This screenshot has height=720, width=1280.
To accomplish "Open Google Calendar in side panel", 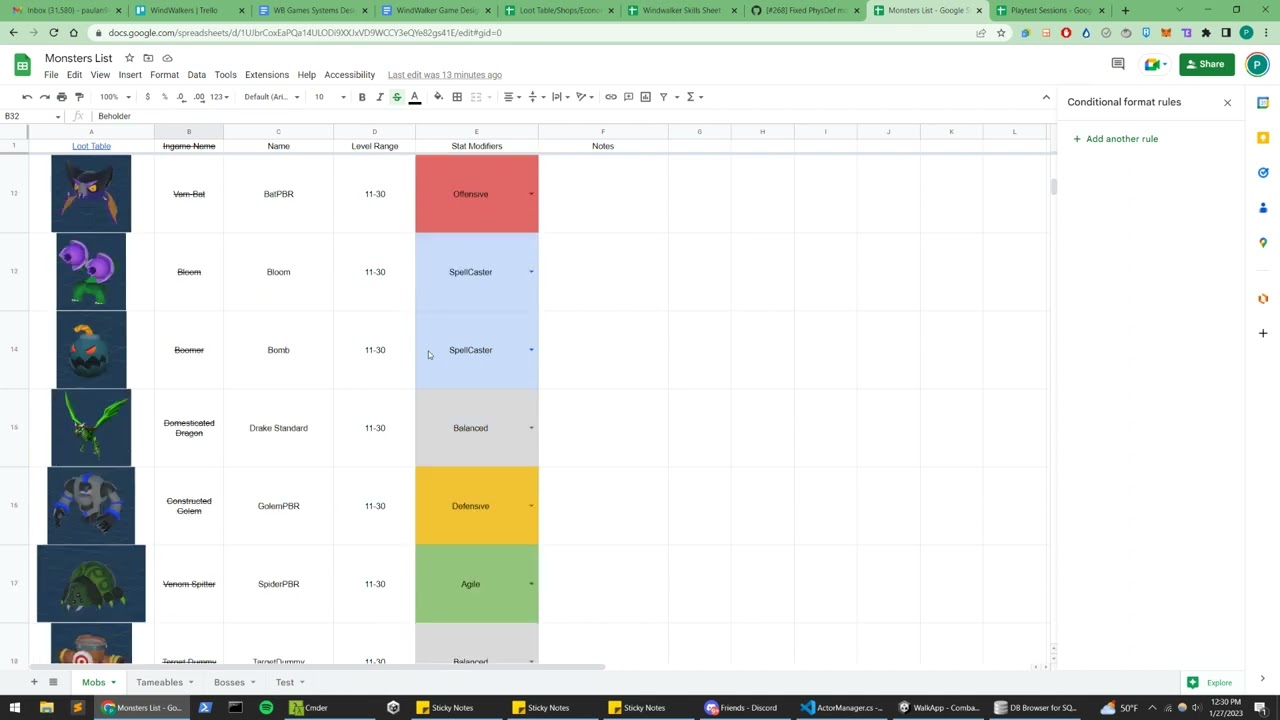I will pos(1263,103).
